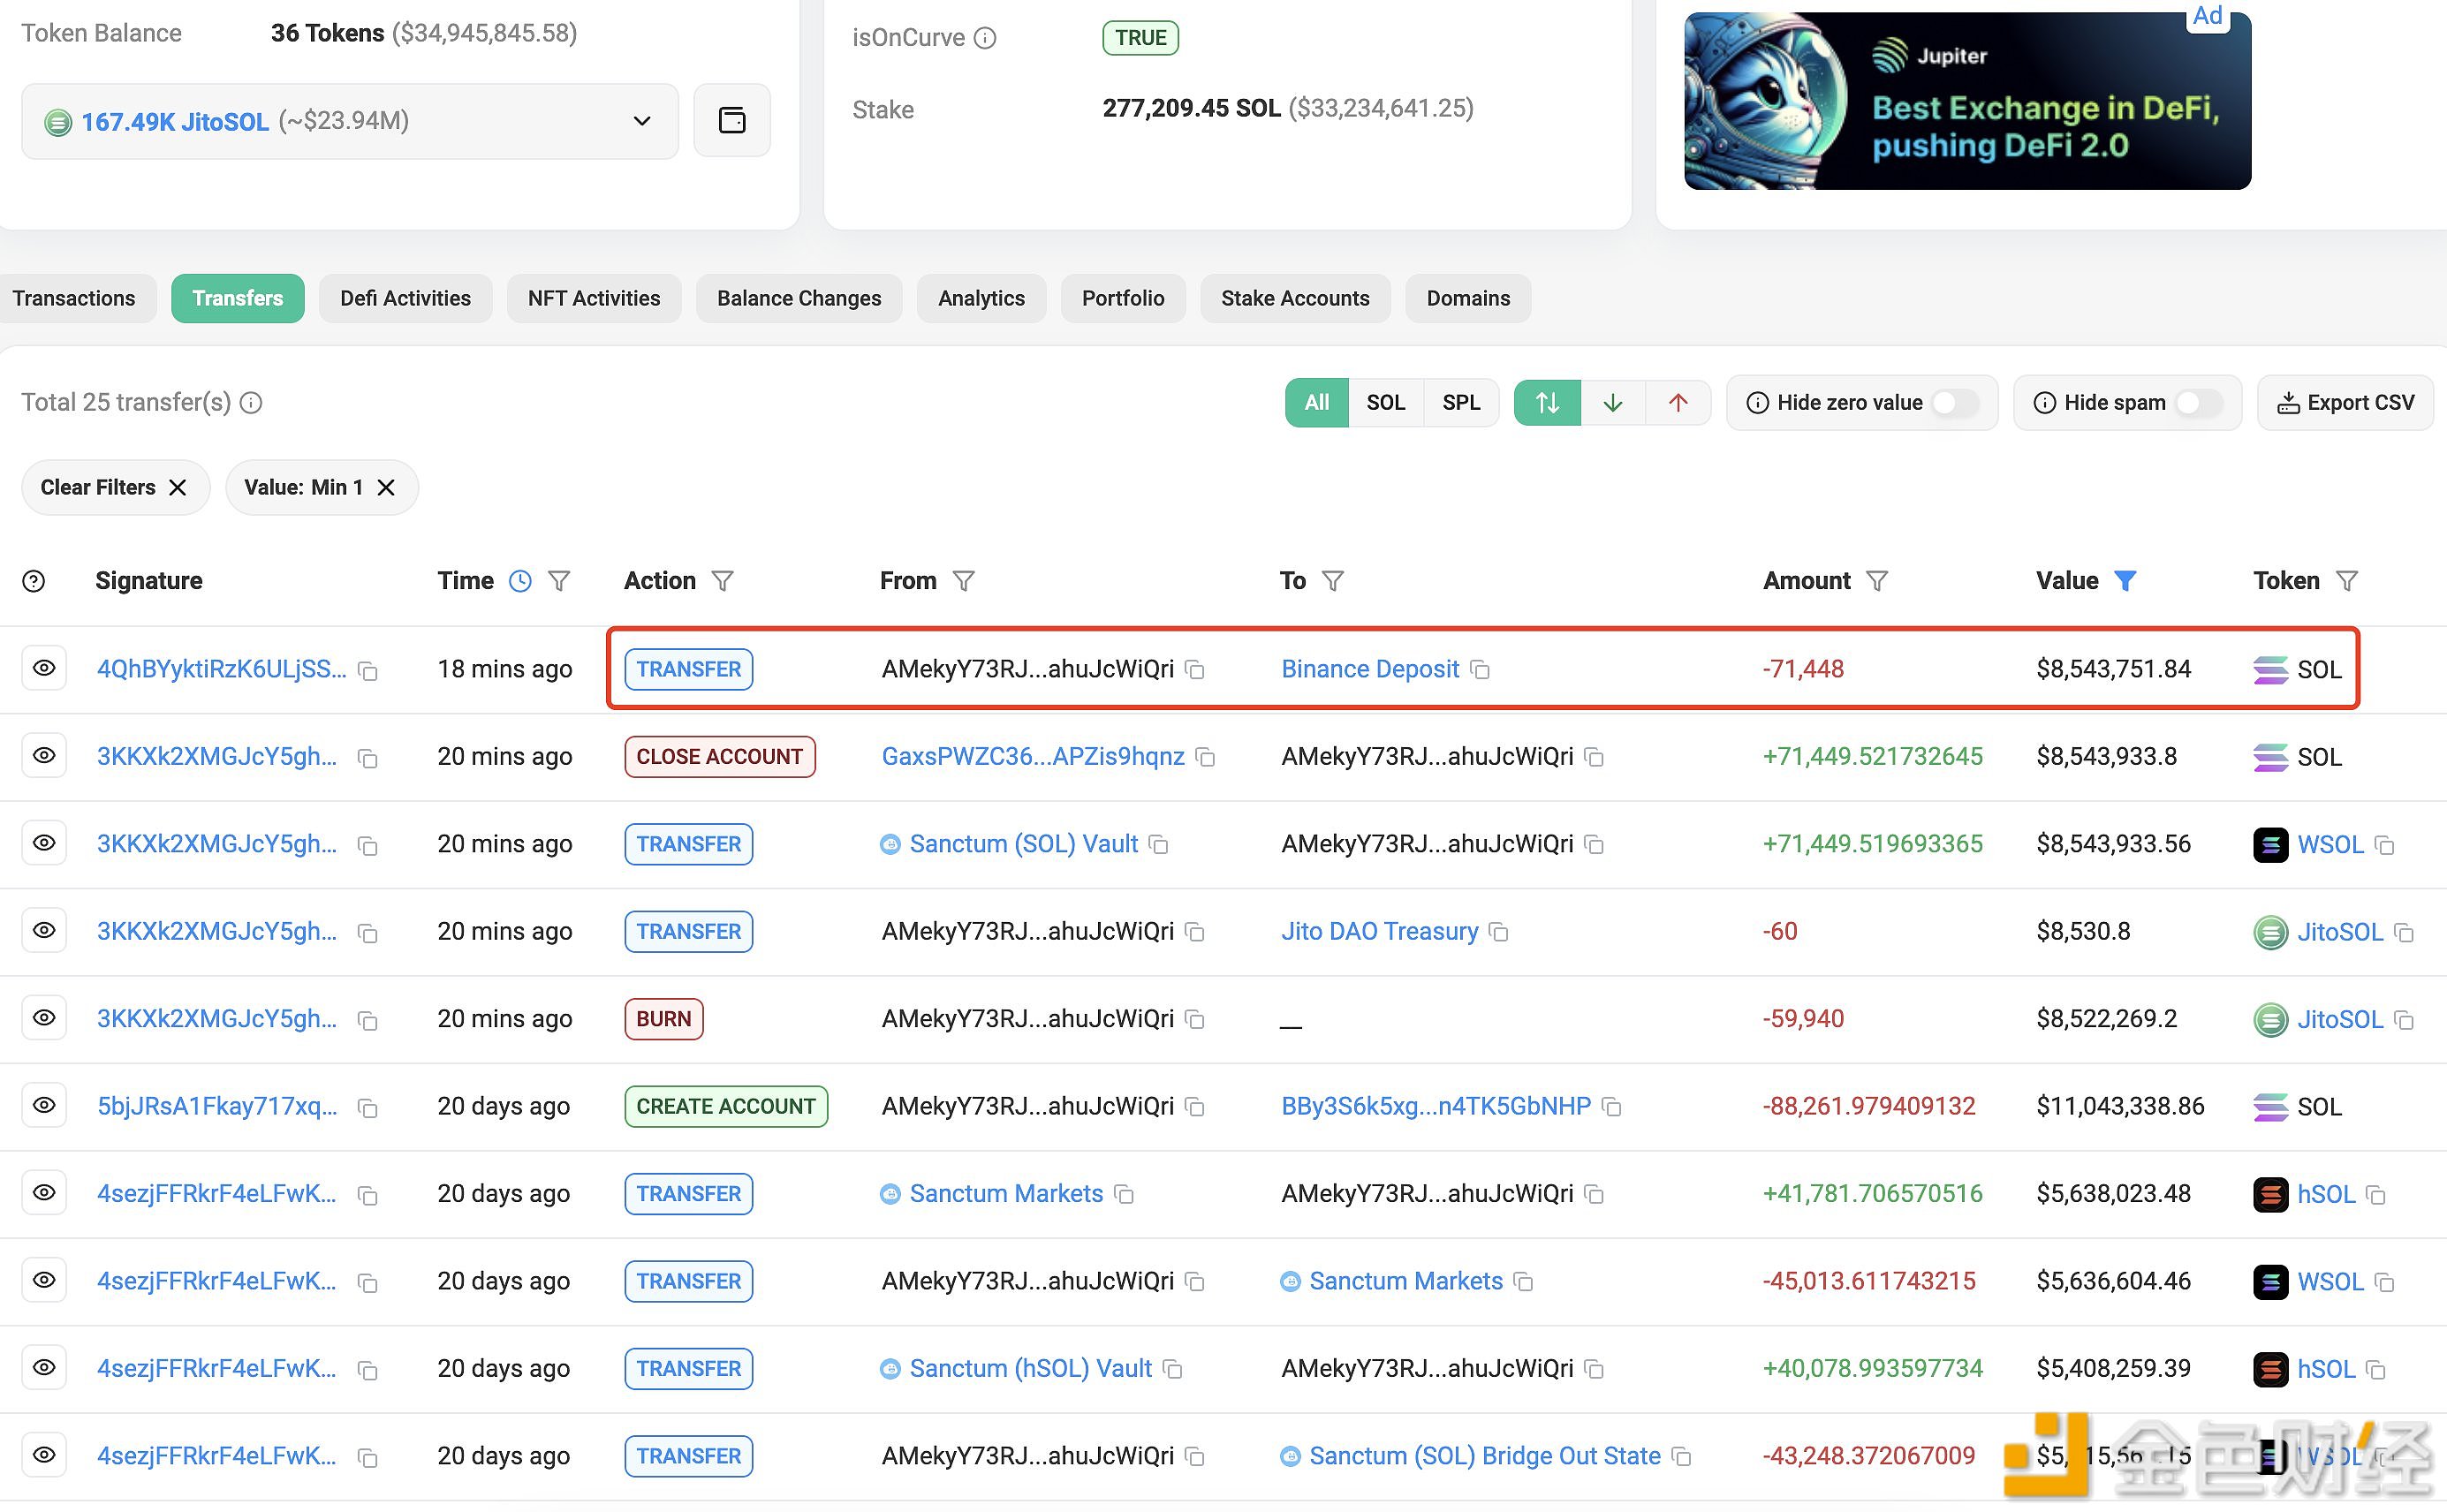Image resolution: width=2447 pixels, height=1512 pixels.
Task: Copy the Jito DAO Treasury address
Action: [1498, 933]
